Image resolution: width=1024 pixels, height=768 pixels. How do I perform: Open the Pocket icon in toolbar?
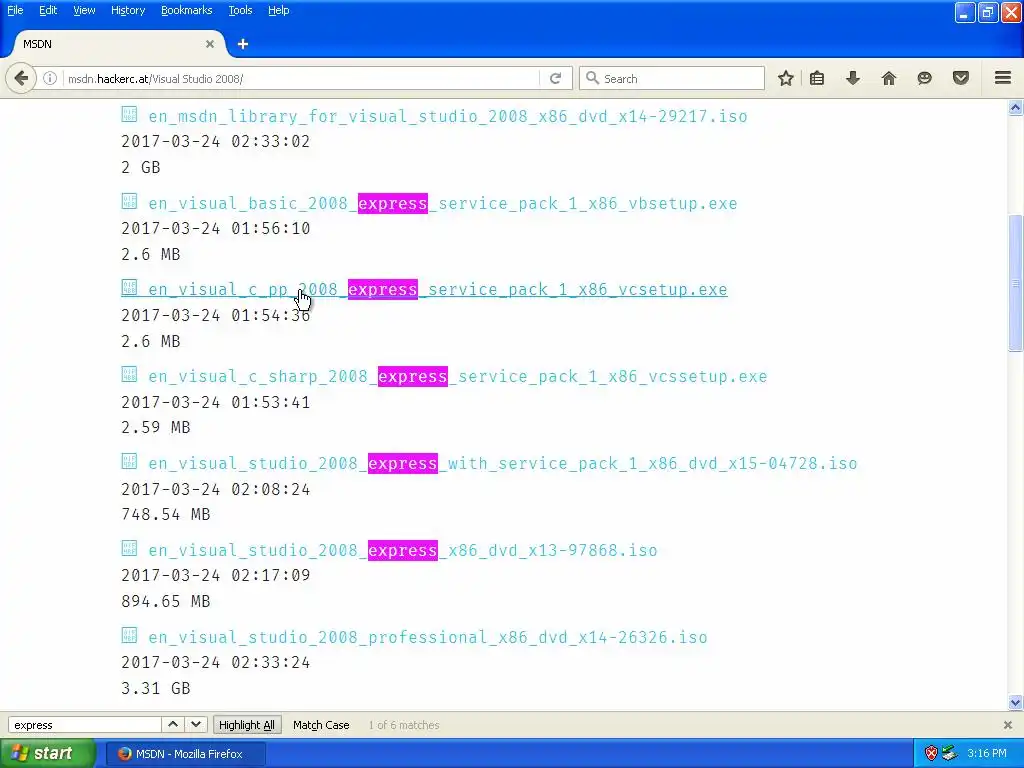(961, 78)
